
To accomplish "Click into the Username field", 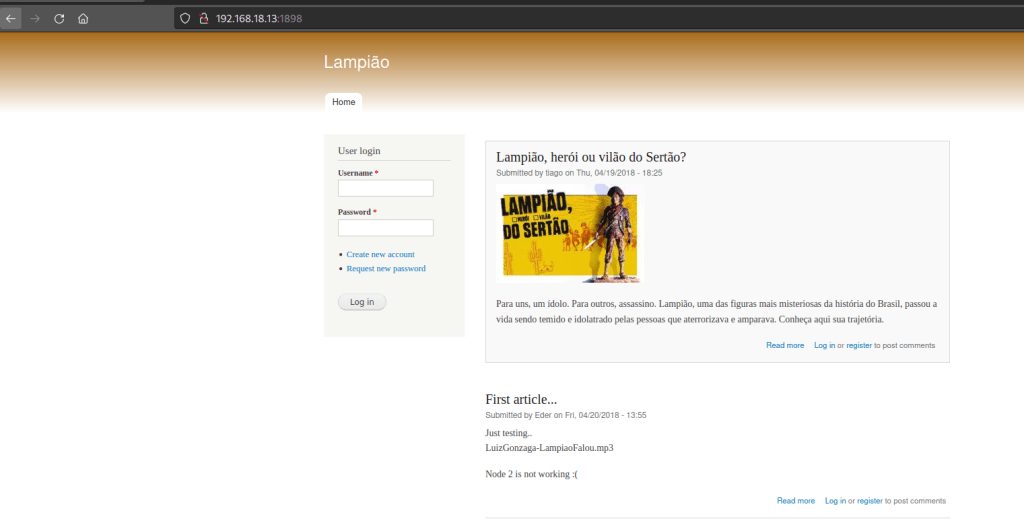I will (x=385, y=188).
